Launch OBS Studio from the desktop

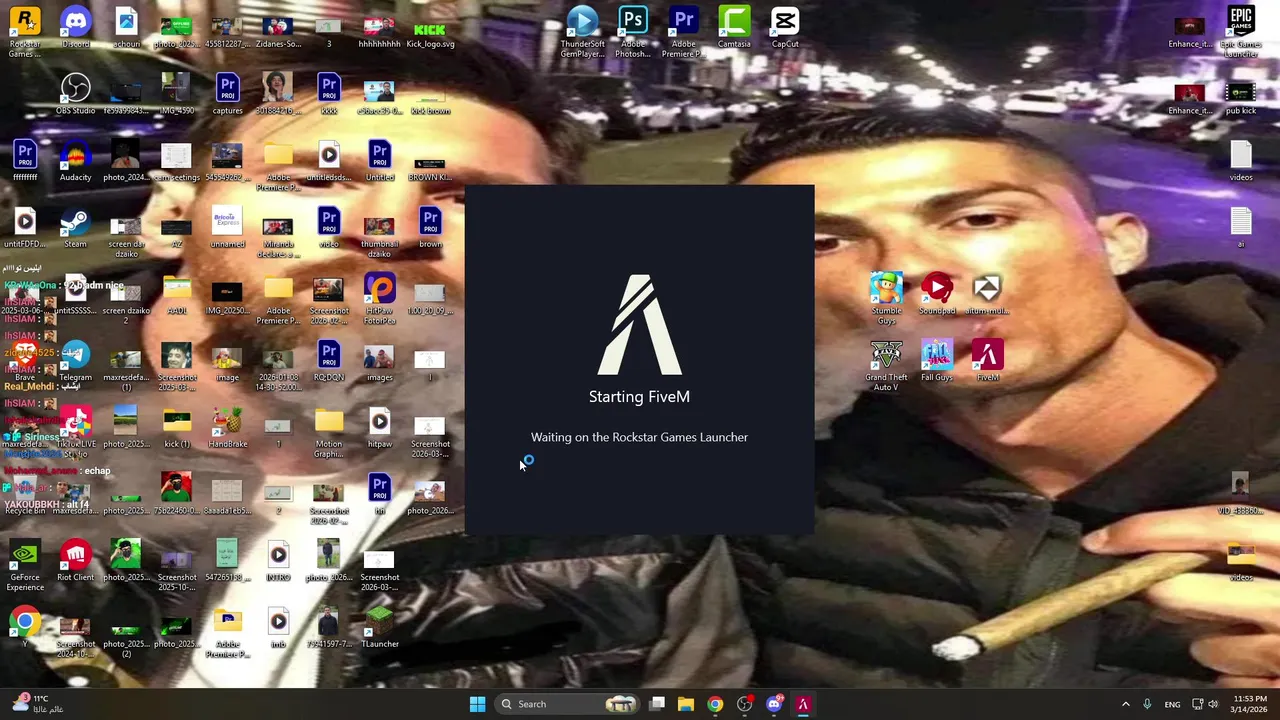pos(75,95)
